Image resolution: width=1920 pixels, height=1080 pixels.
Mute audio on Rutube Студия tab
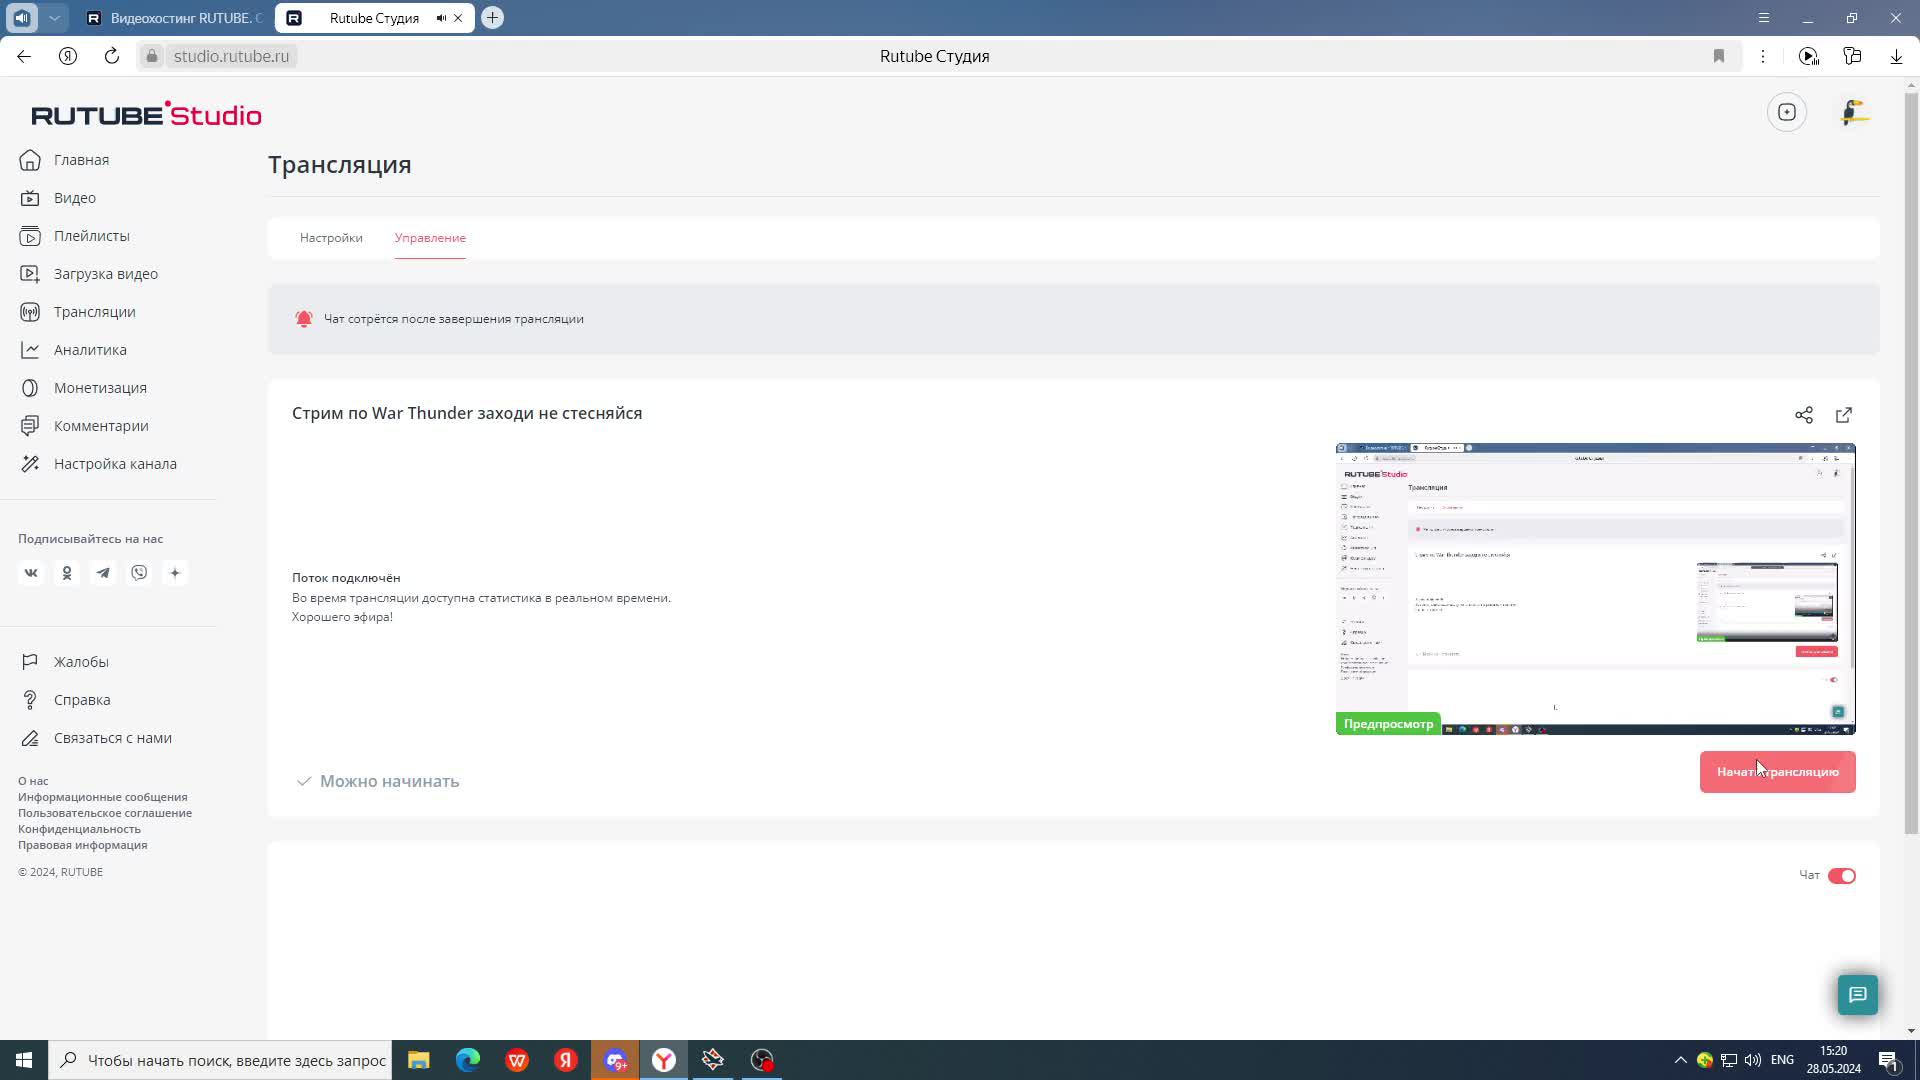coord(441,18)
